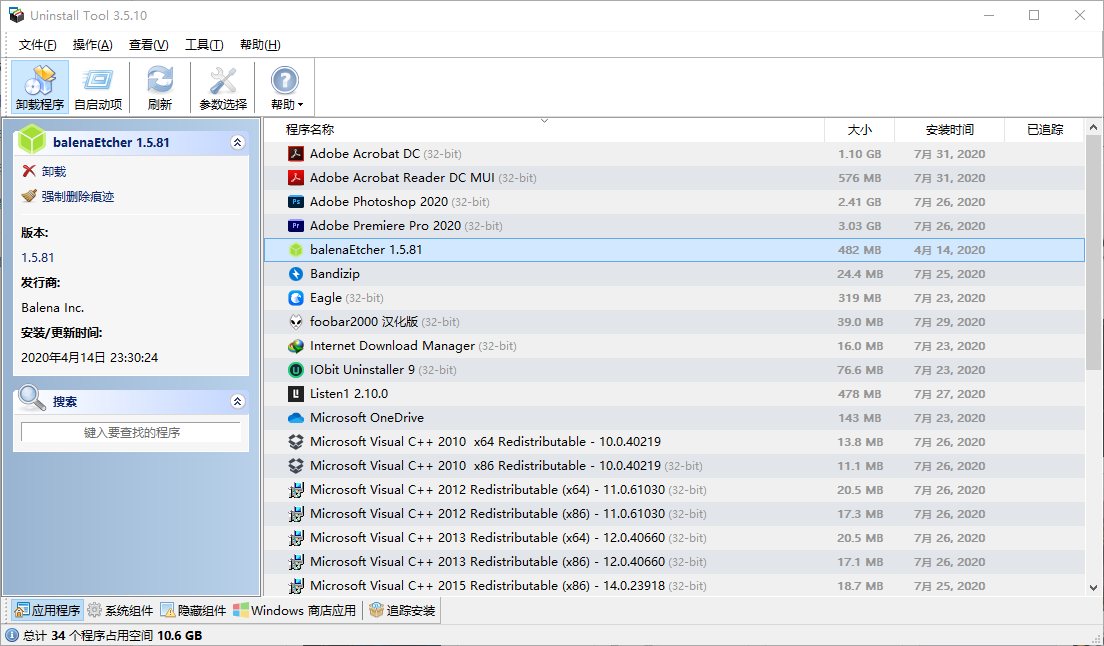Image resolution: width=1104 pixels, height=646 pixels.
Task: Click the scrollbar down arrow
Action: (1093, 587)
